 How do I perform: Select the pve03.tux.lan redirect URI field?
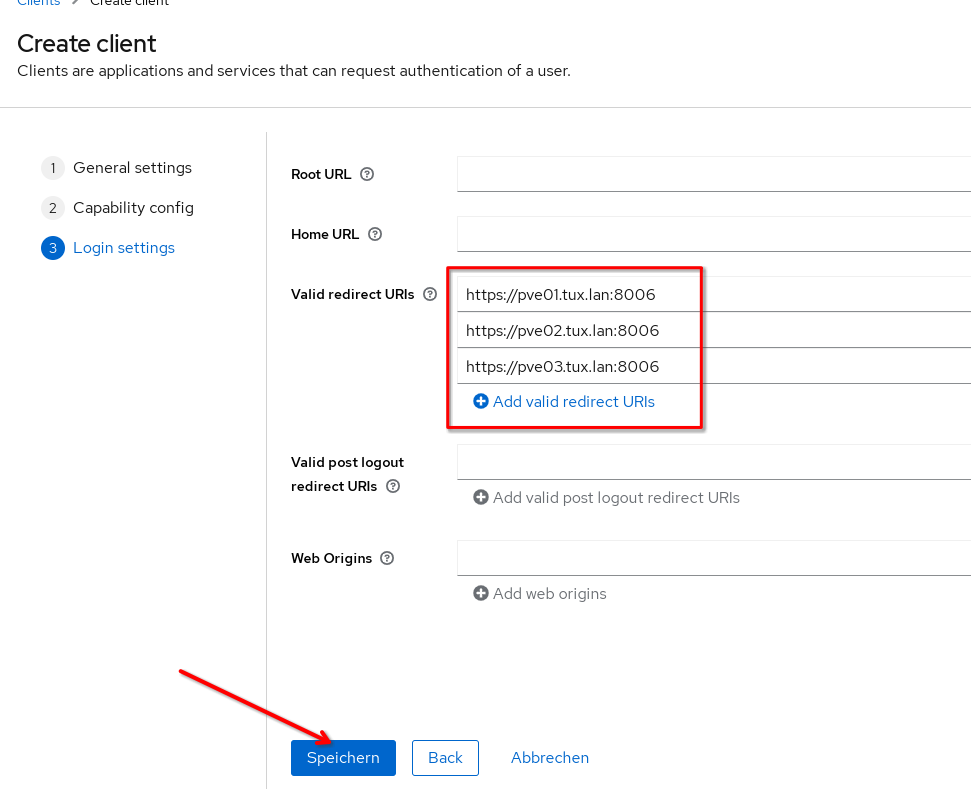pyautogui.click(x=713, y=366)
